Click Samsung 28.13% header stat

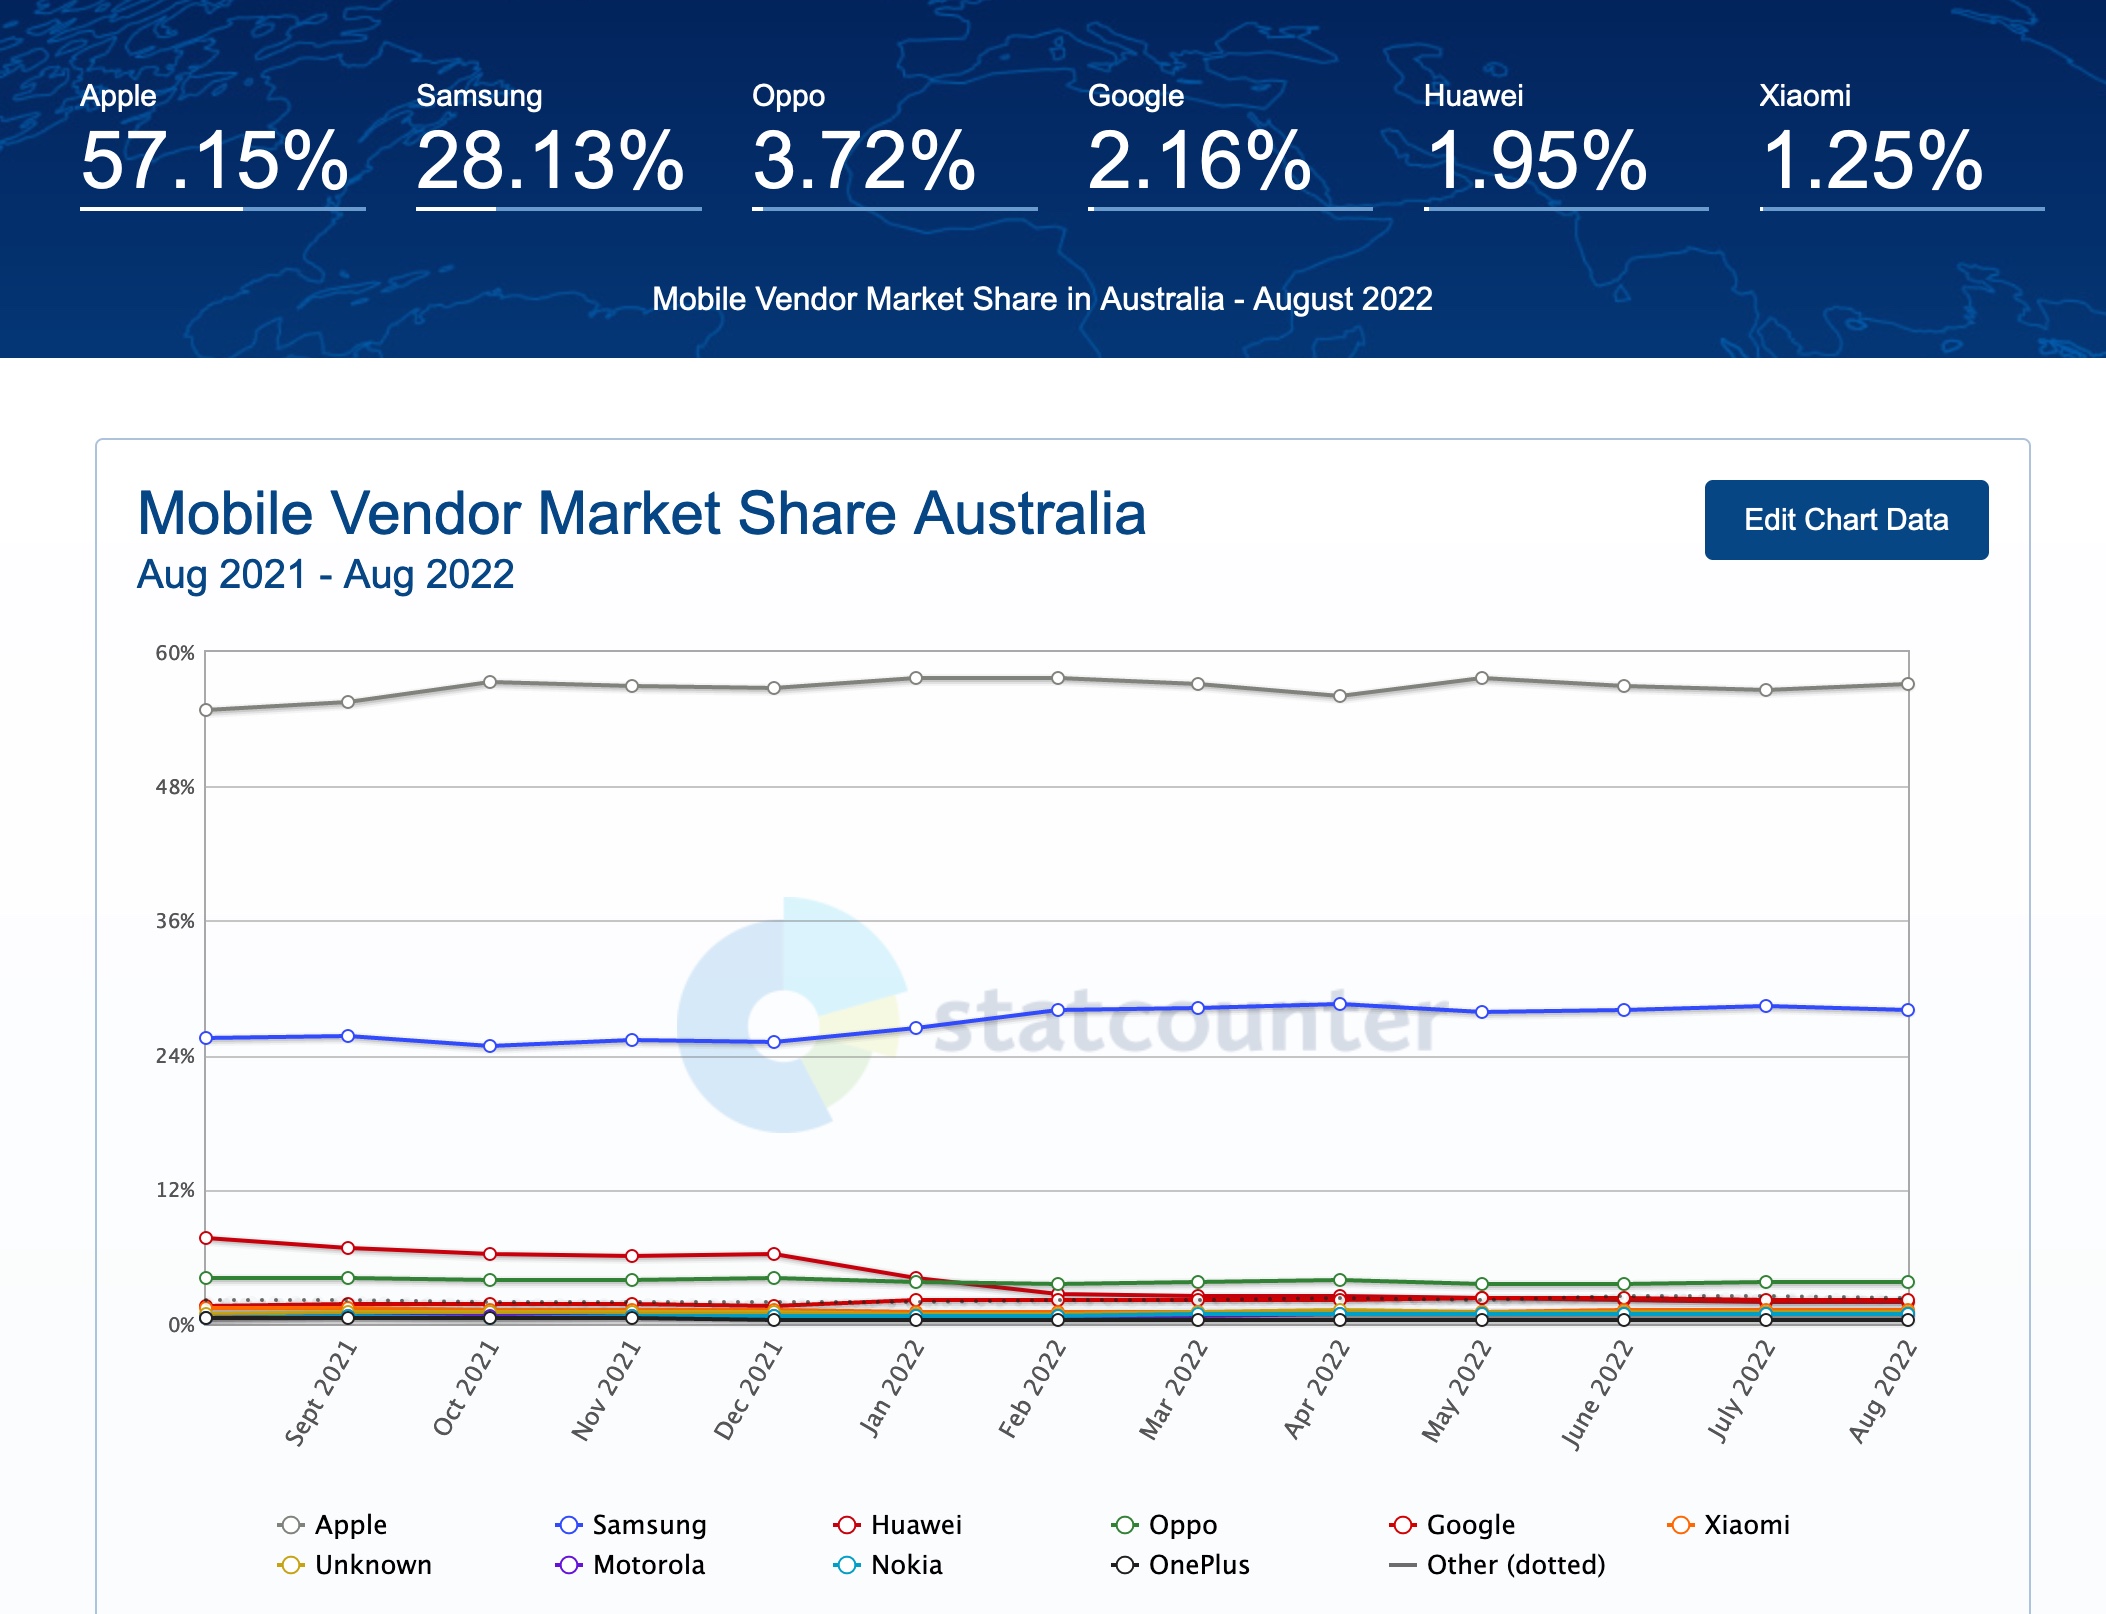[x=550, y=160]
